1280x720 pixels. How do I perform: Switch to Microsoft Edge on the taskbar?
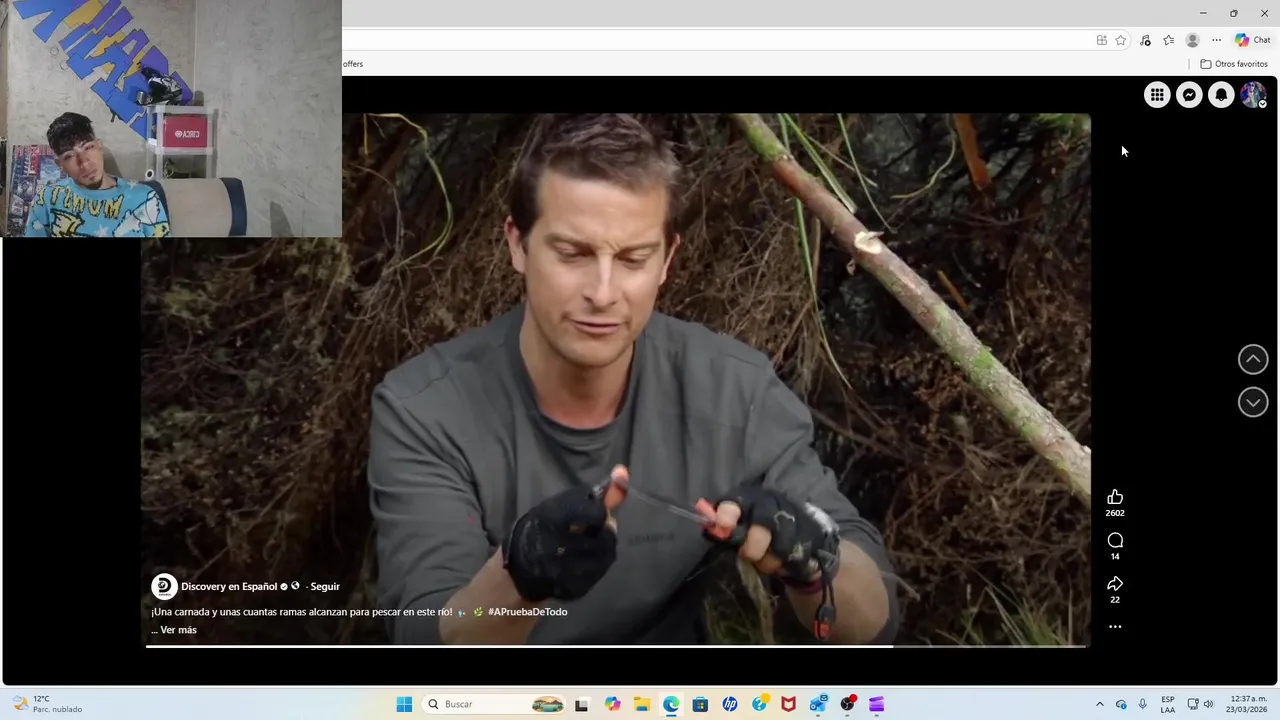click(671, 704)
